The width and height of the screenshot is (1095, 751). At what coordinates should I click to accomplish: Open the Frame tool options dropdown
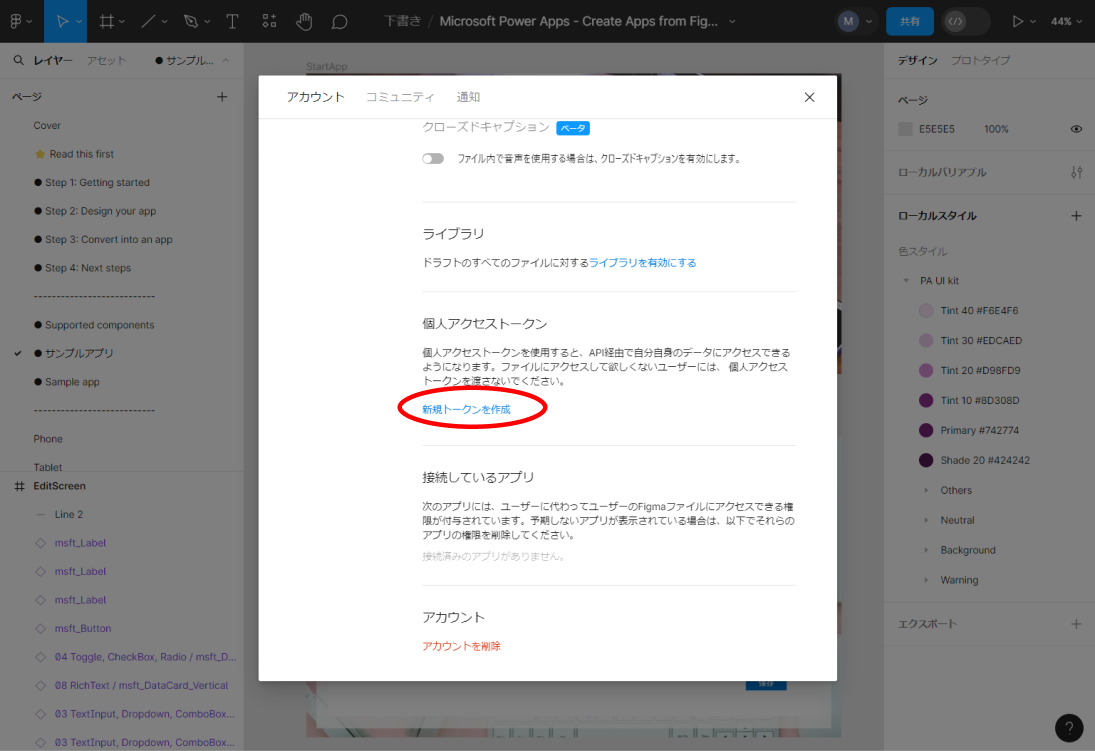tap(122, 22)
